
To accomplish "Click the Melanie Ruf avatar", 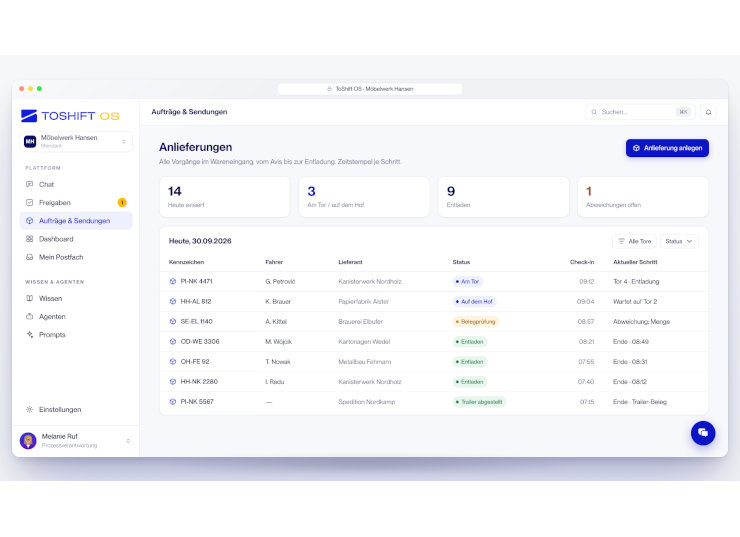I will click(28, 441).
